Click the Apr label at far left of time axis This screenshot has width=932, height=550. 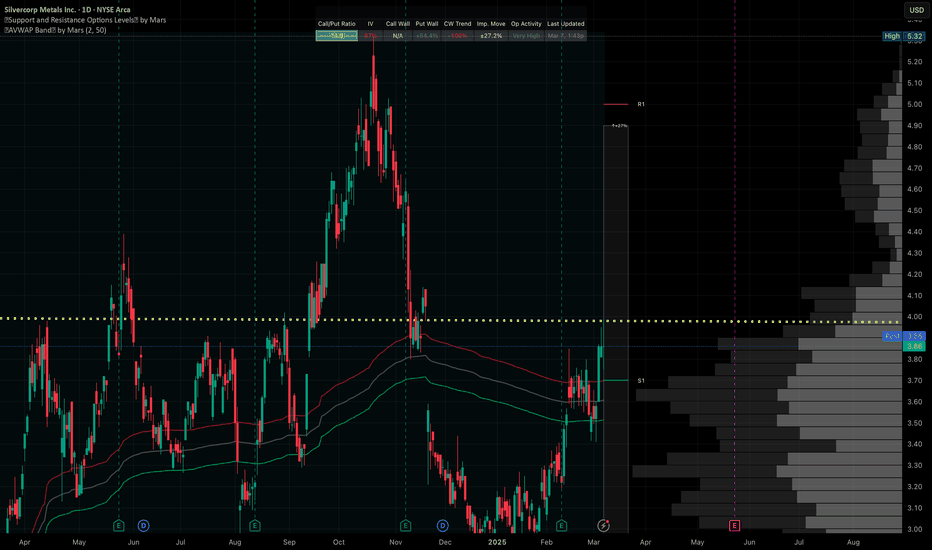click(x=24, y=542)
